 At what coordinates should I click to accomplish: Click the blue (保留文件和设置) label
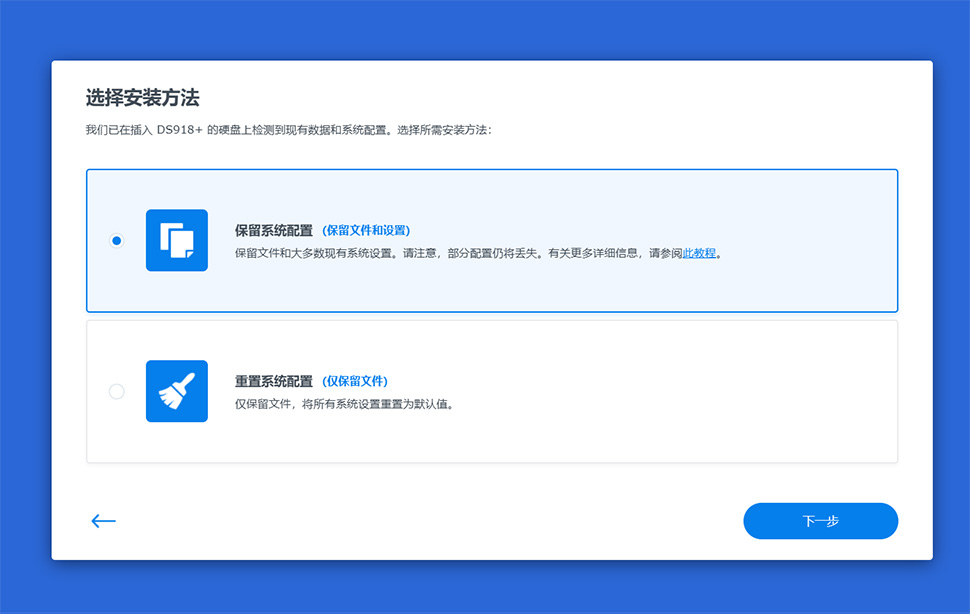tap(366, 230)
